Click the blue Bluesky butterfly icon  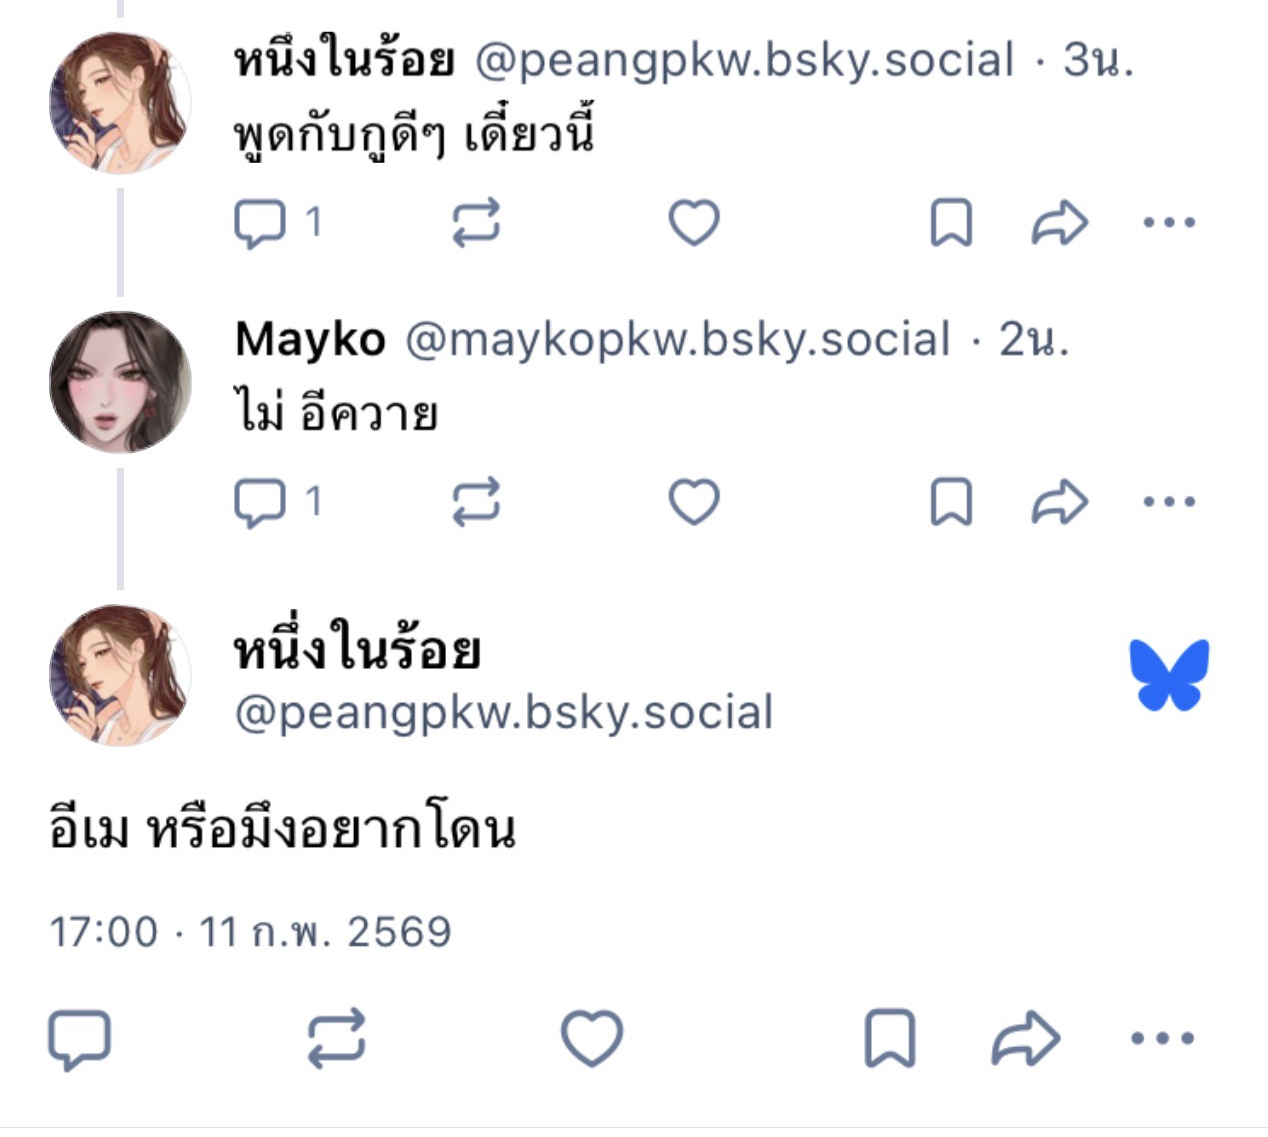(1169, 675)
